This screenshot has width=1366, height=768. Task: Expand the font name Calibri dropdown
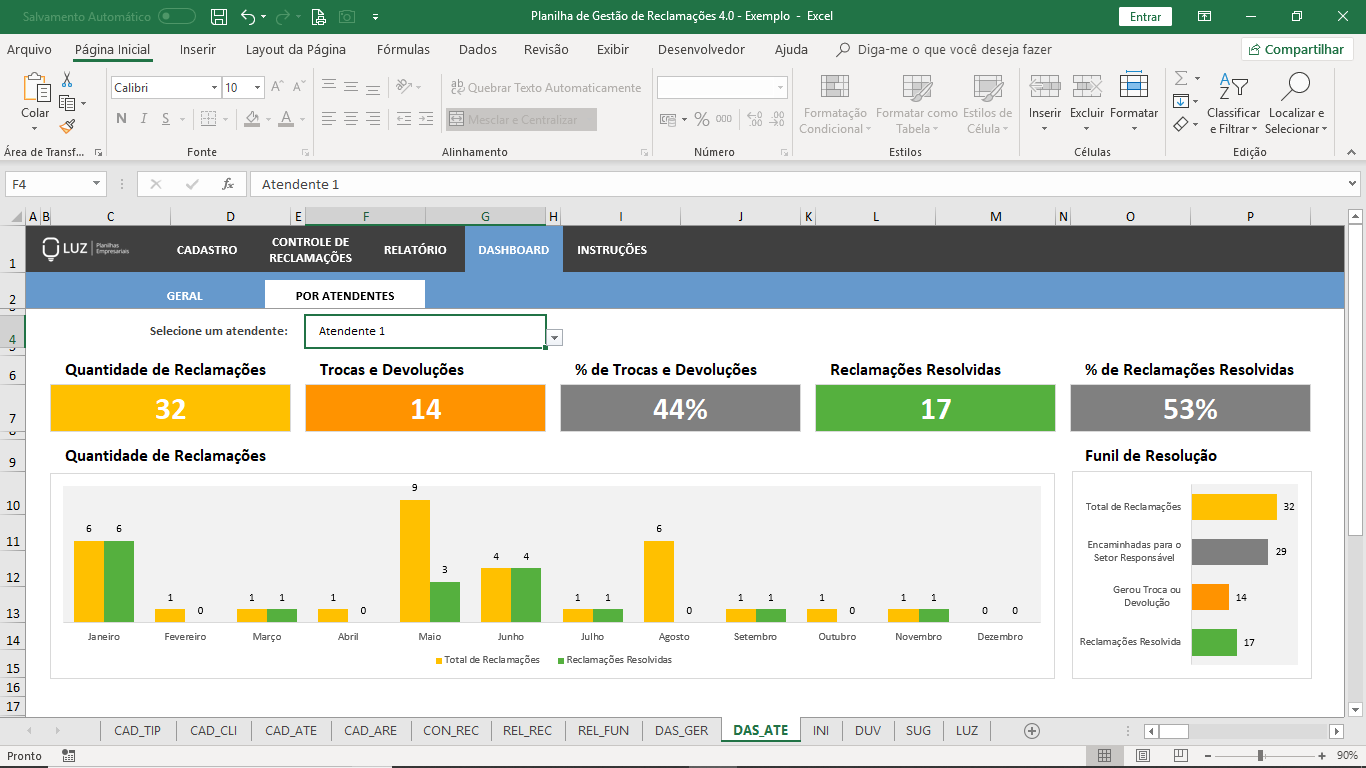pos(214,88)
